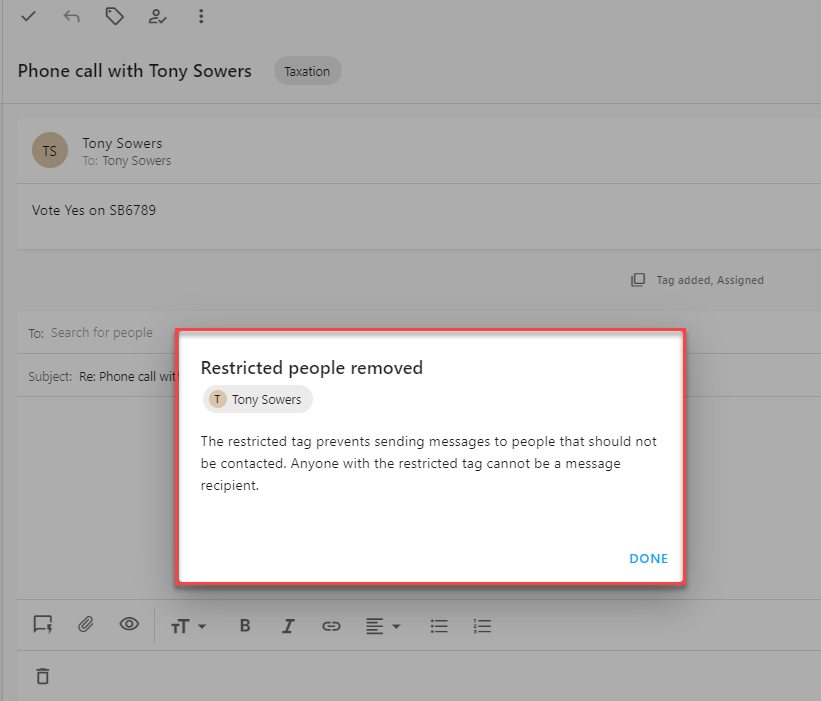Click the reply arrow icon
This screenshot has width=821, height=701.
coord(71,16)
